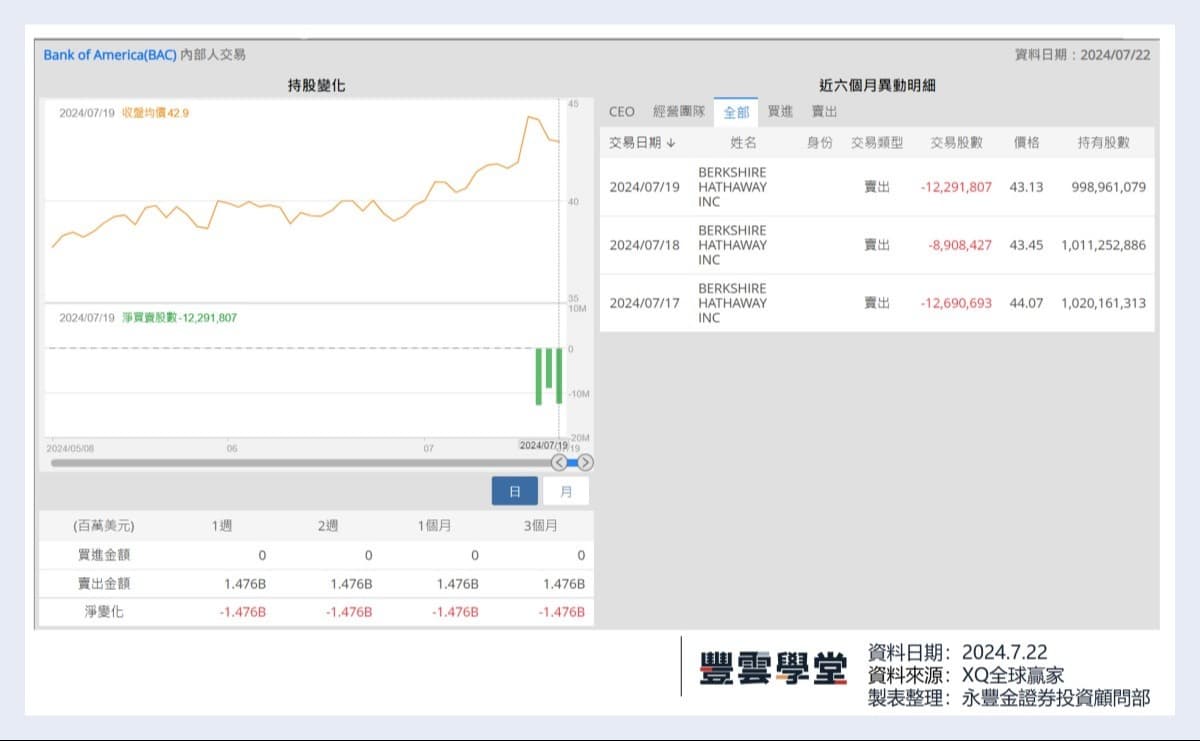Click the red -12,291,807 sell shares value

point(957,187)
